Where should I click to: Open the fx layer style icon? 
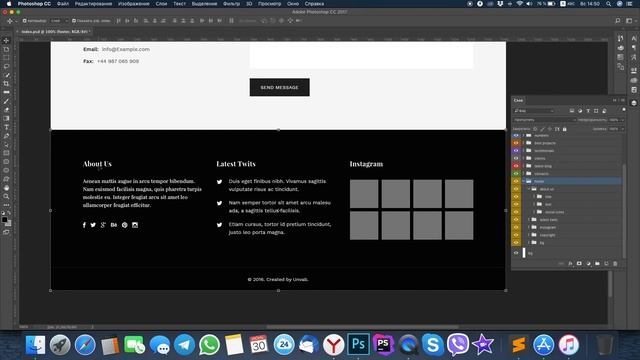coord(570,264)
